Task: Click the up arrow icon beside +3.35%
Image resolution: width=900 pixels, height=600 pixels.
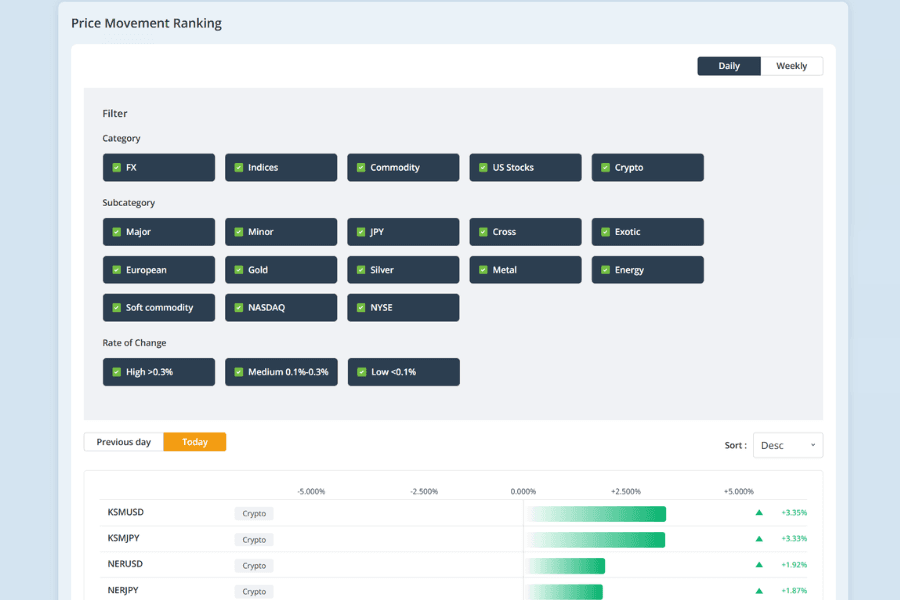Action: [x=759, y=513]
